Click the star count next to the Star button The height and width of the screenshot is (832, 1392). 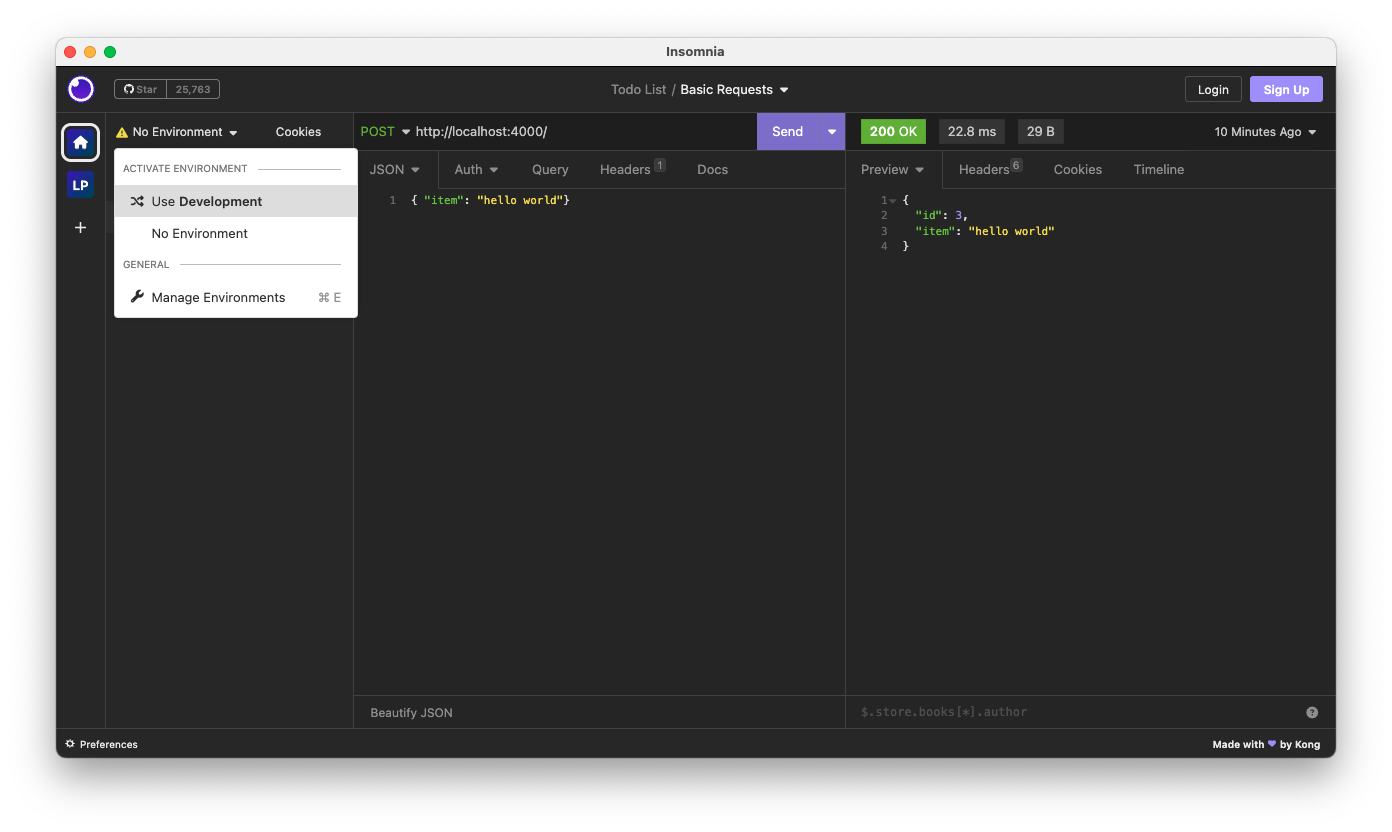point(192,88)
